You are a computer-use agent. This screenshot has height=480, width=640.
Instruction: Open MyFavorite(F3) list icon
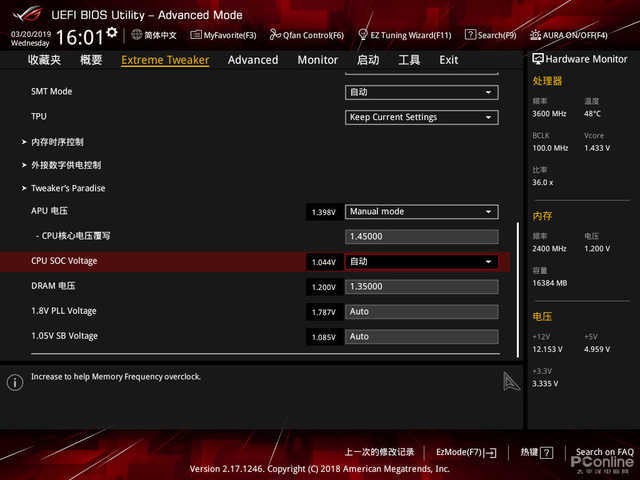(x=196, y=35)
